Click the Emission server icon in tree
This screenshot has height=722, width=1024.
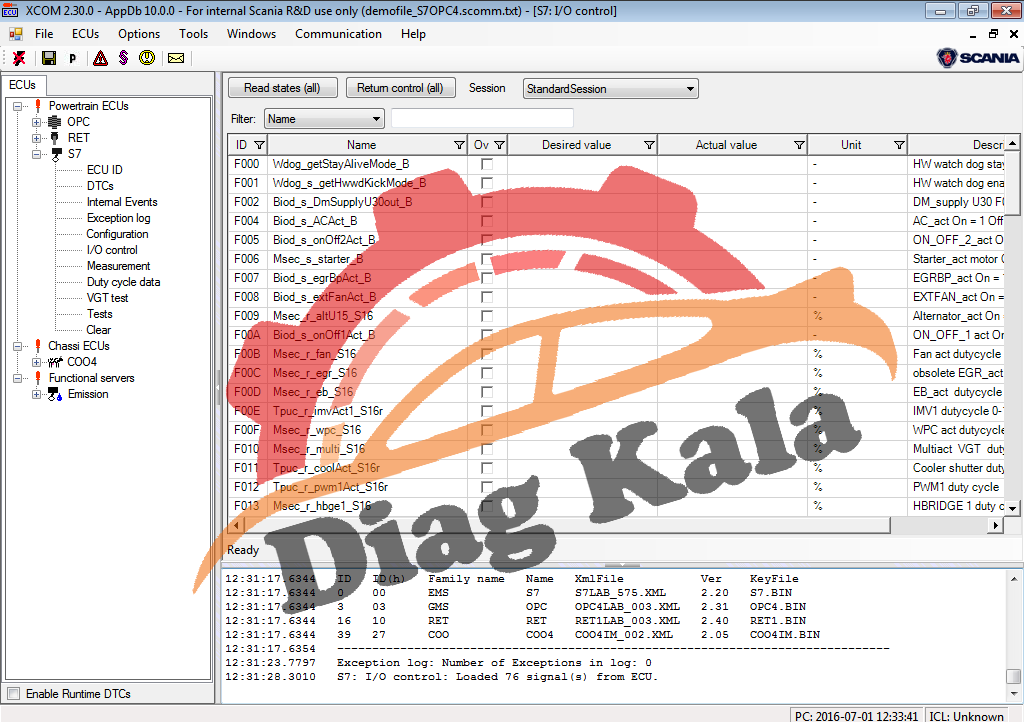(56, 394)
